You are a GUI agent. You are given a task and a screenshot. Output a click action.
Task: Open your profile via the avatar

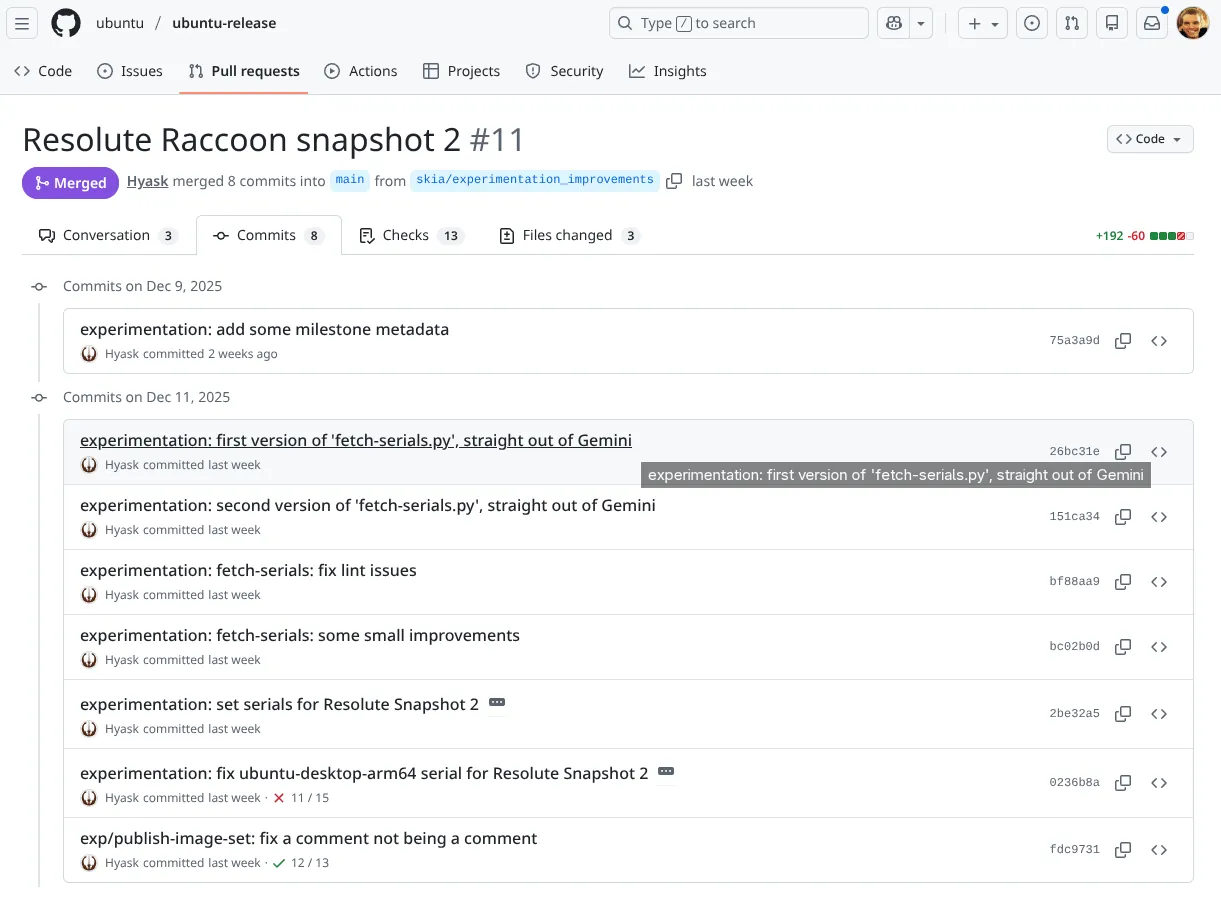[1193, 22]
